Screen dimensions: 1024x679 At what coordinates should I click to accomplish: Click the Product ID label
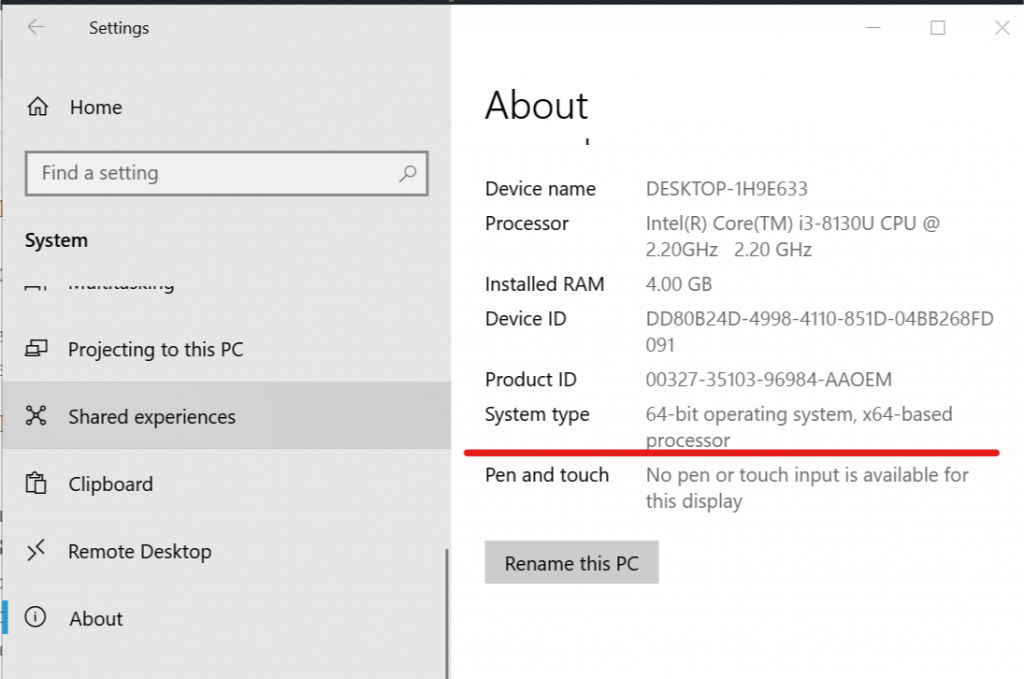pos(530,379)
